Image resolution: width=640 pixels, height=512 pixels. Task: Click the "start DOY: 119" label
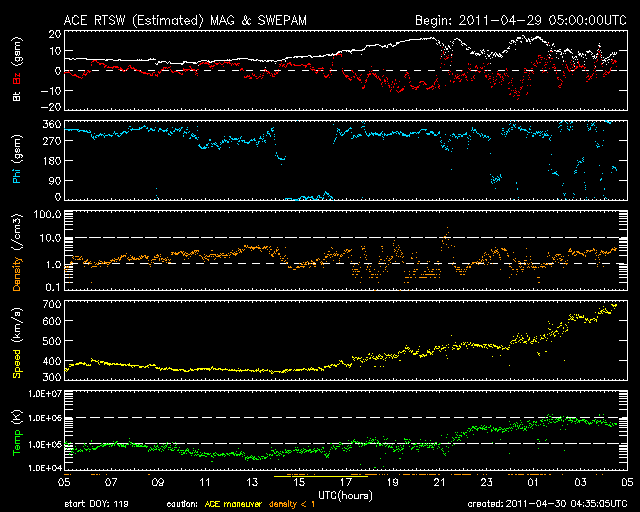coord(96,504)
